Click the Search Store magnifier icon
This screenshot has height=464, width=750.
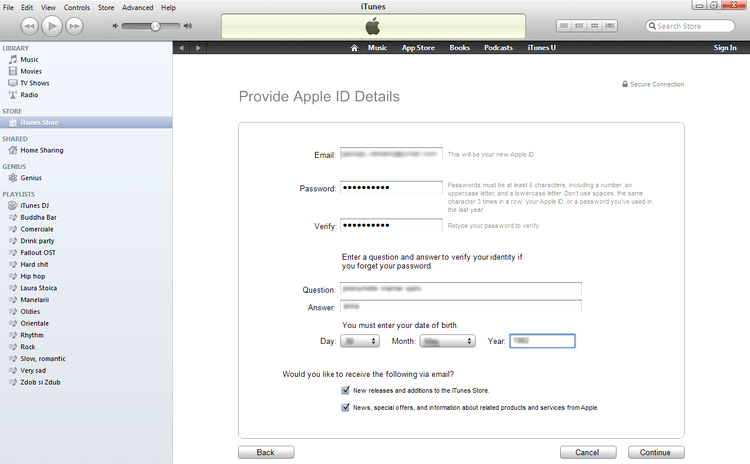coord(652,26)
